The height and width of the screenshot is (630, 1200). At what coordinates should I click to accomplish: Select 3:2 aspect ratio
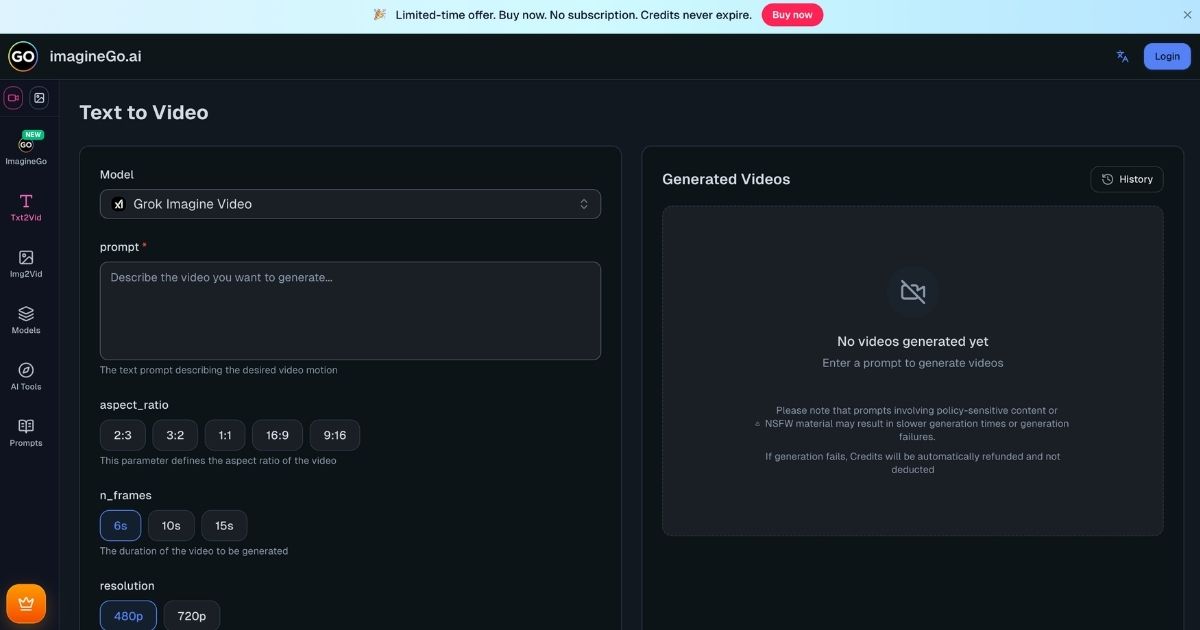[175, 435]
